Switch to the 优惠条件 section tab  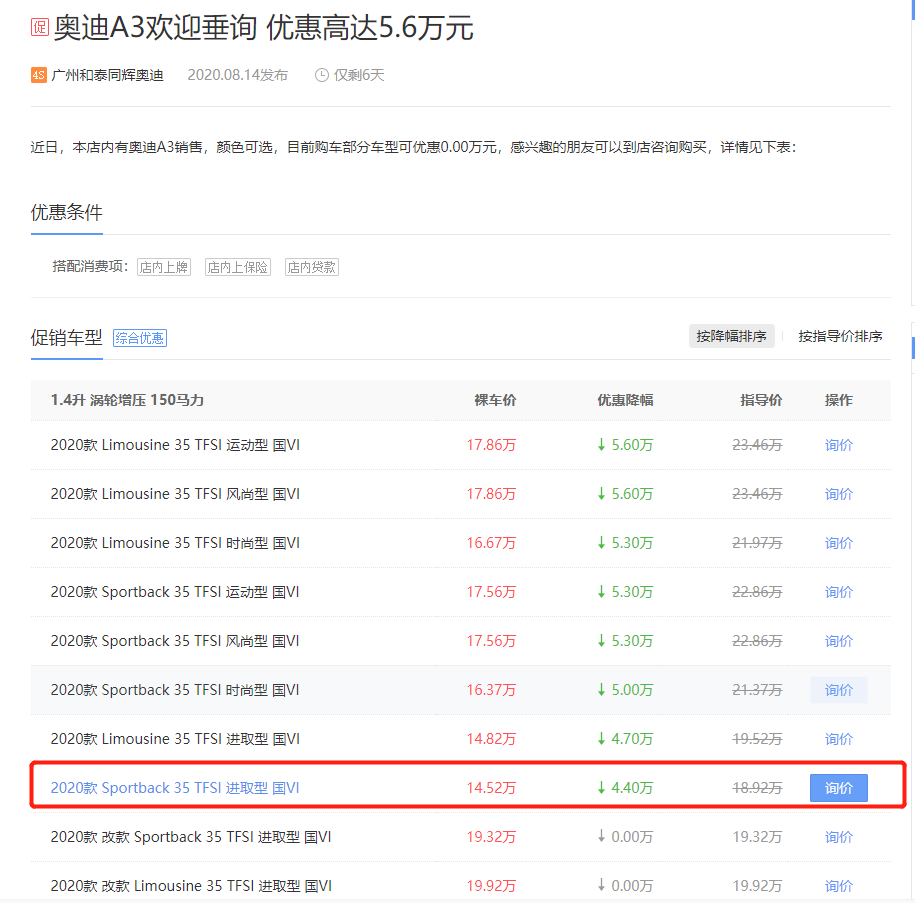(x=66, y=212)
